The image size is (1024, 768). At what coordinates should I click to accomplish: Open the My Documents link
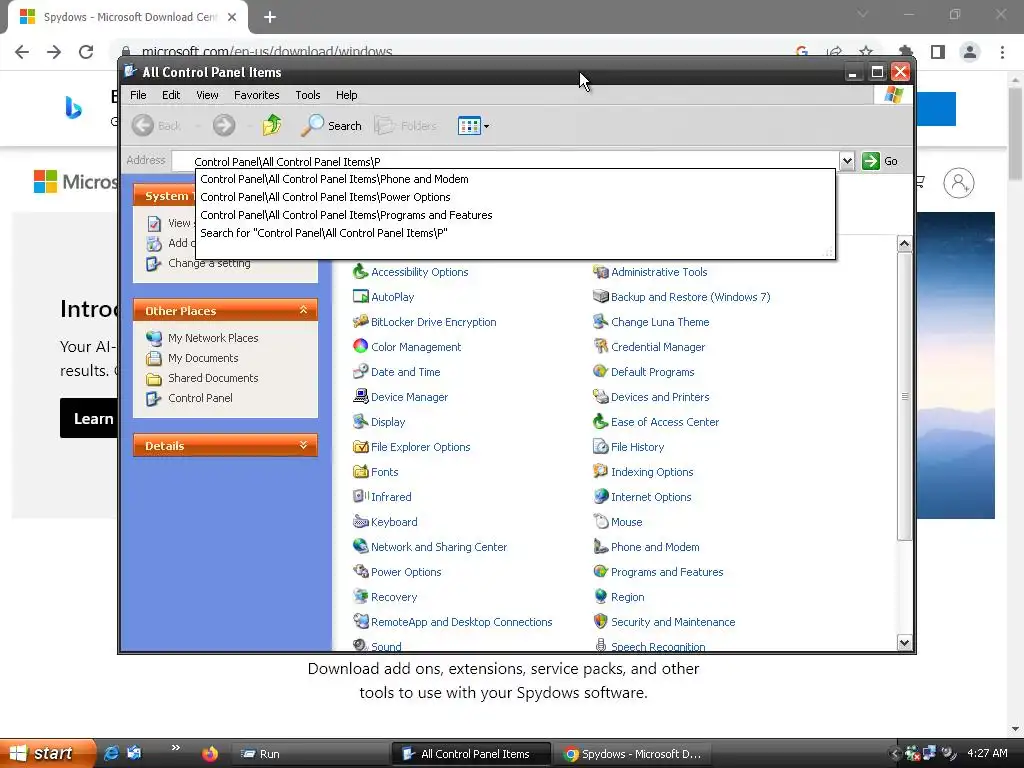pos(203,358)
